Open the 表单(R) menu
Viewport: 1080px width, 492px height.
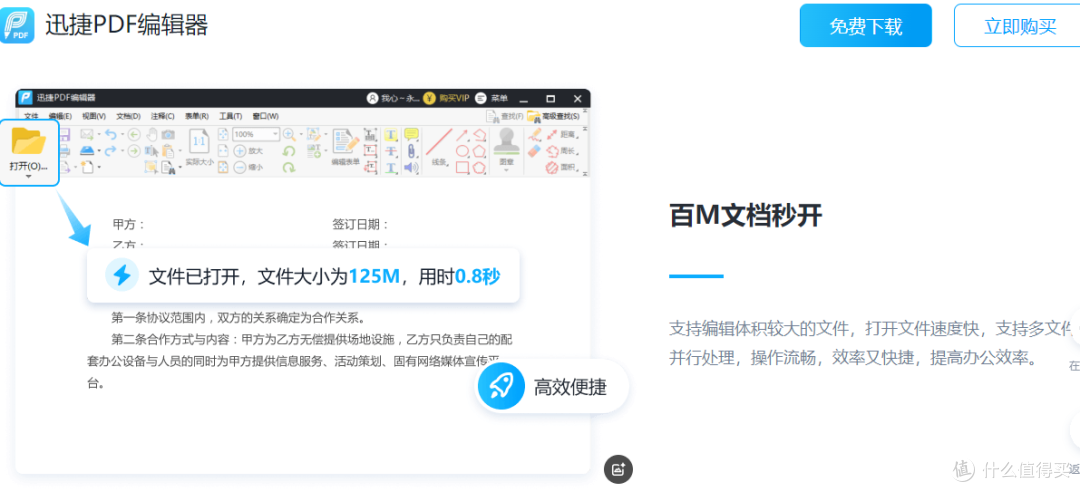pos(197,116)
